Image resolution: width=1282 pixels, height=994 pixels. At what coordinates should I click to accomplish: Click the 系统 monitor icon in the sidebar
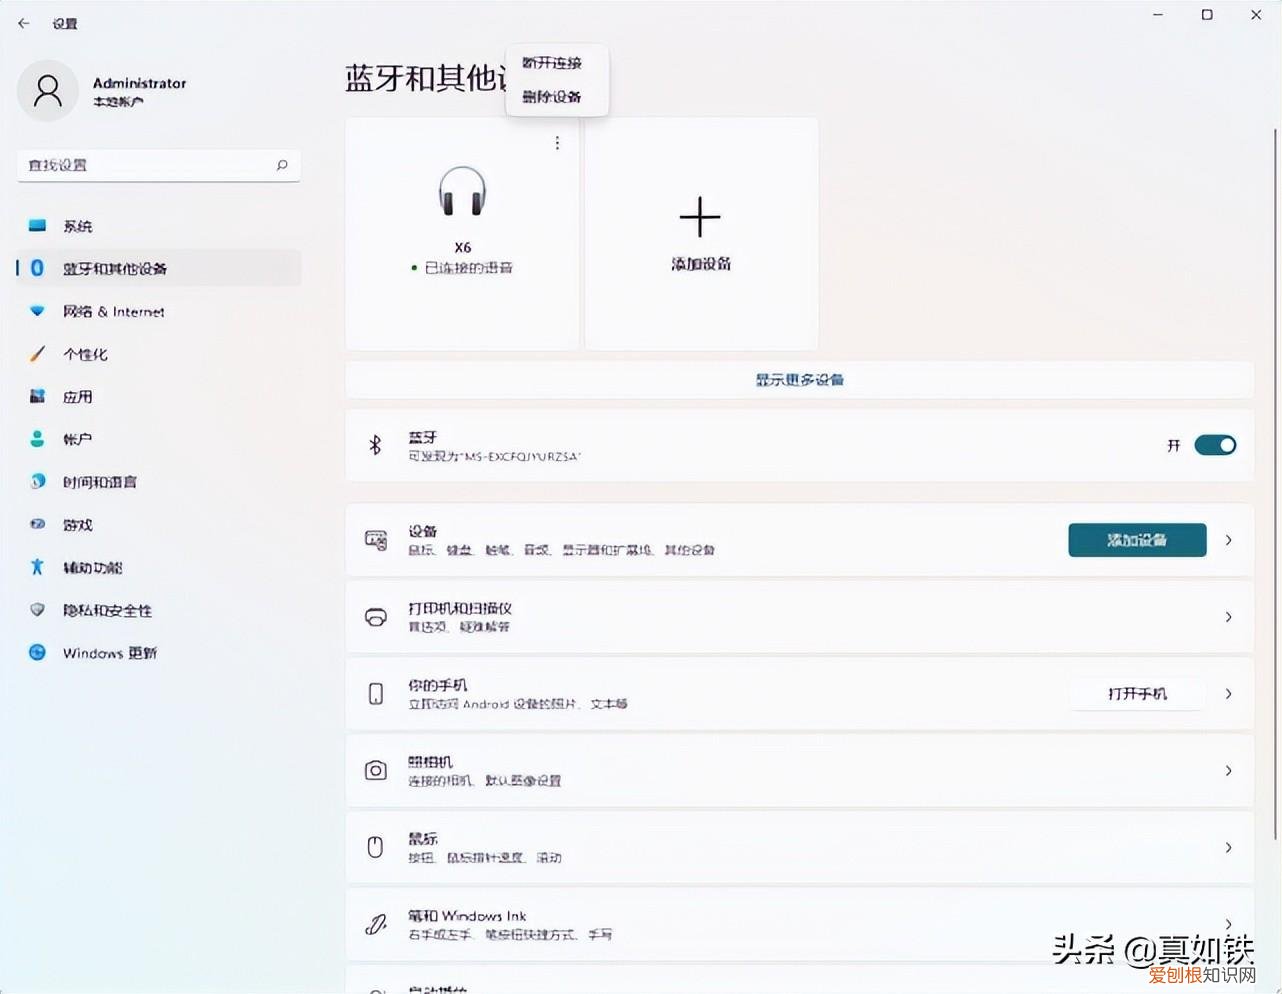click(x=37, y=226)
